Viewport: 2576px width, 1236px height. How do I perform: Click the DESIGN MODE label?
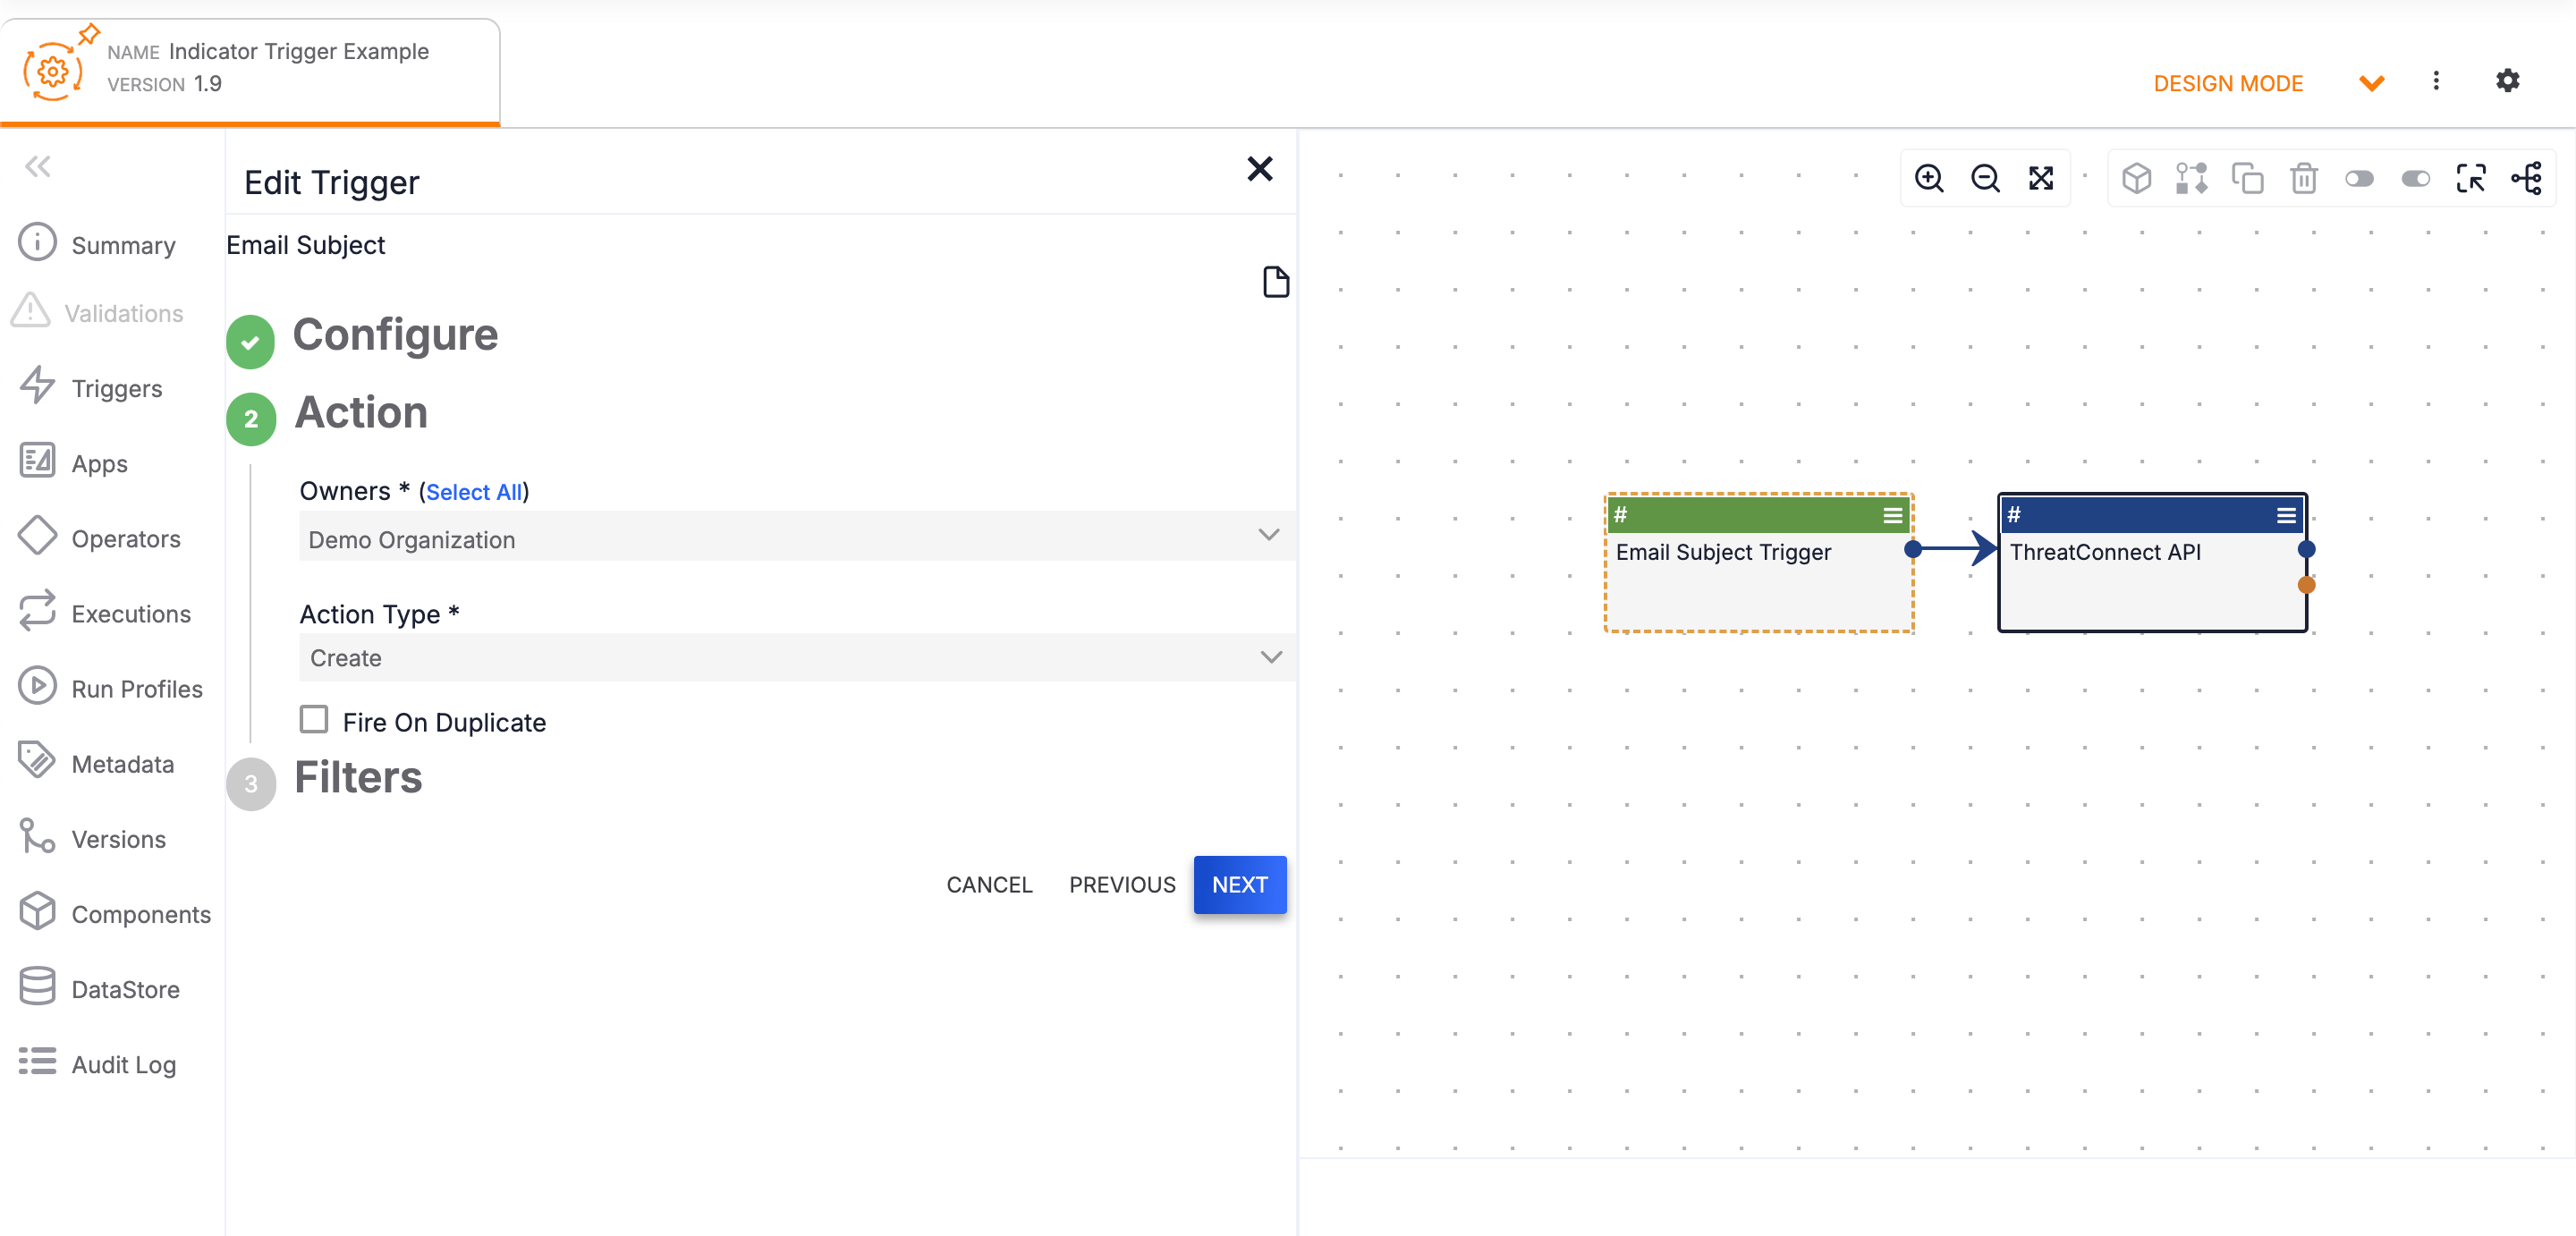(x=2228, y=84)
